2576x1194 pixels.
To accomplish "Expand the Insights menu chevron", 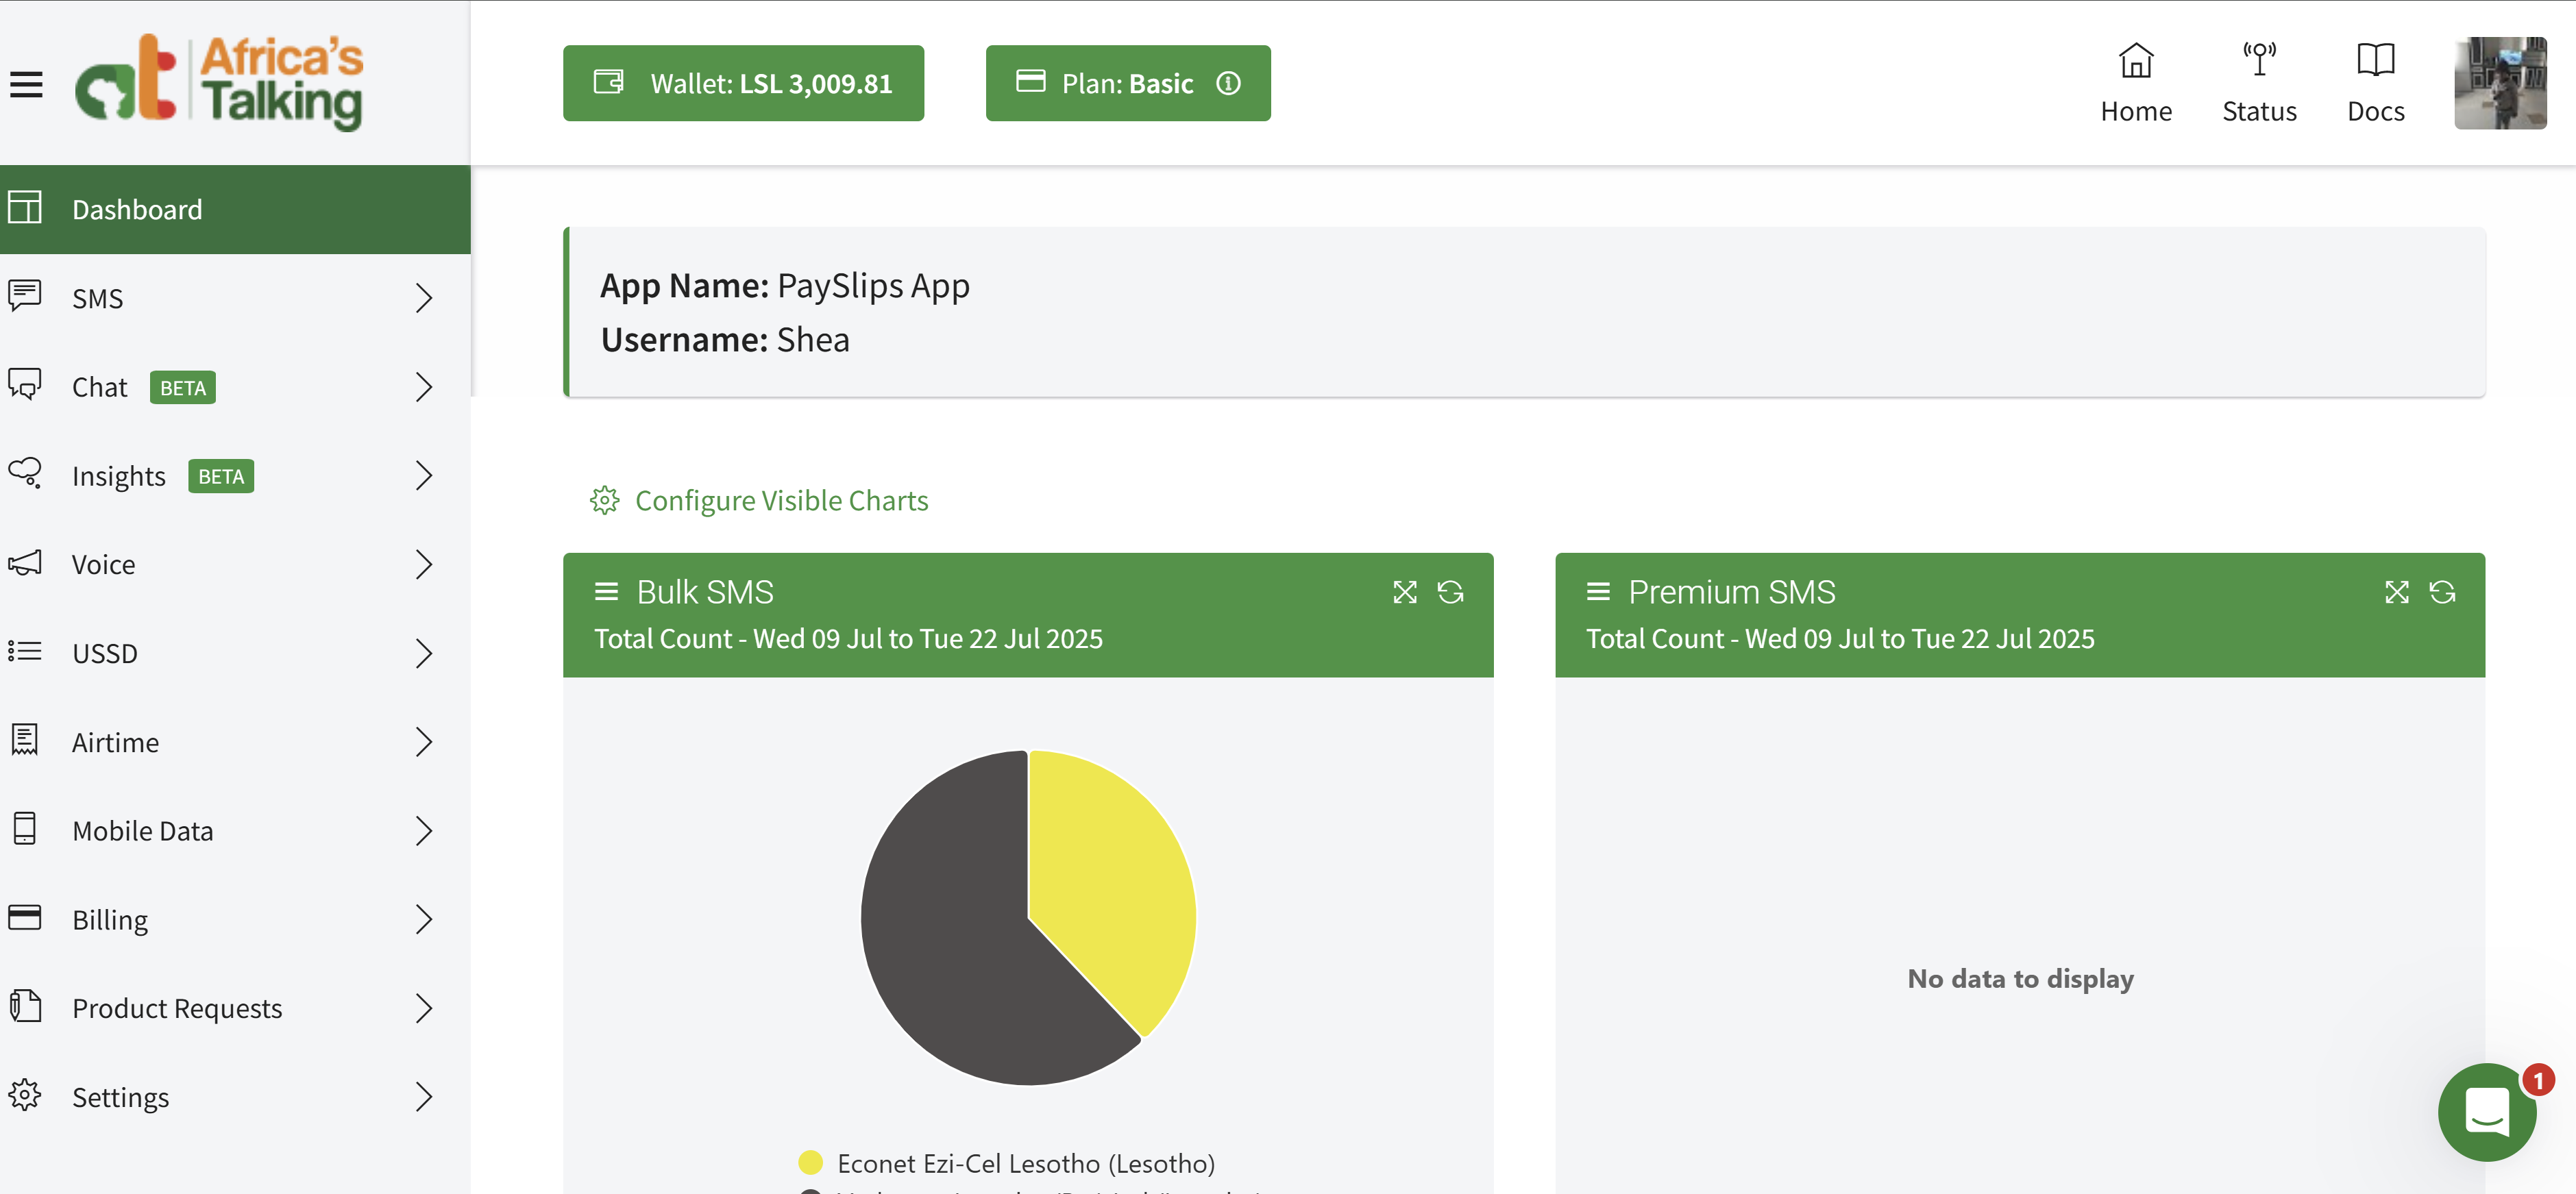I will (x=424, y=475).
